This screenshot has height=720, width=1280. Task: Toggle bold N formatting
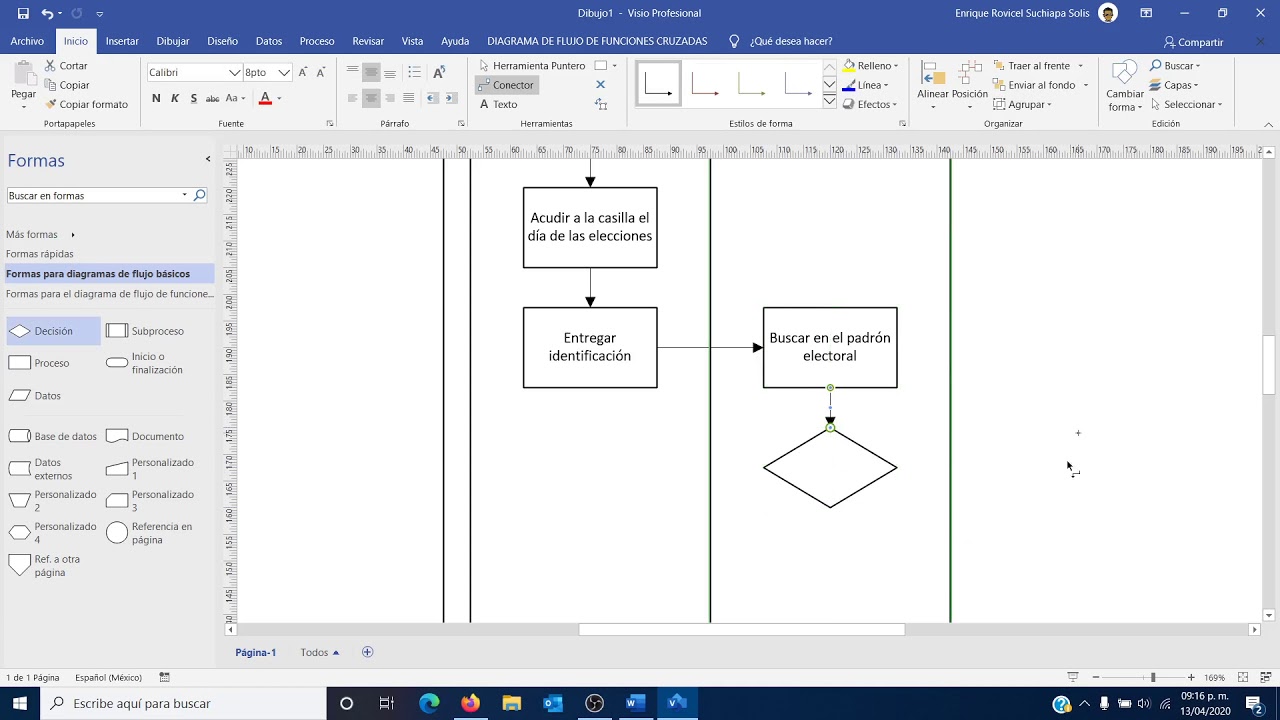(156, 98)
